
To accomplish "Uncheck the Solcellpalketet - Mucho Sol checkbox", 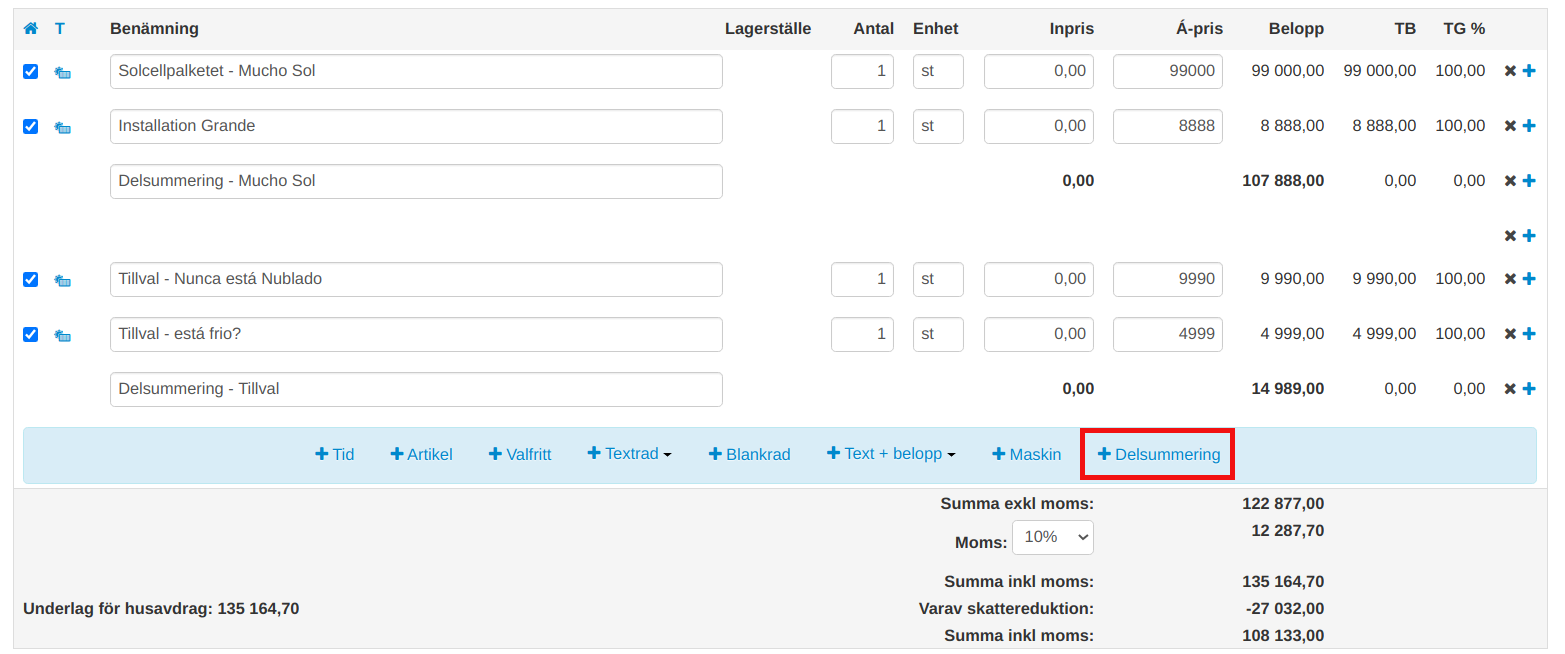I will coord(30,71).
